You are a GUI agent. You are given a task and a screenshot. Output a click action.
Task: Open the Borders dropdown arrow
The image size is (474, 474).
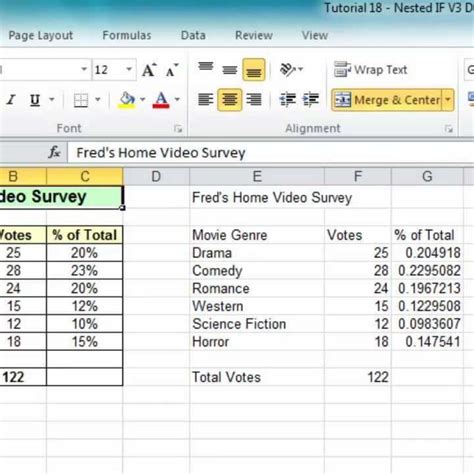98,99
